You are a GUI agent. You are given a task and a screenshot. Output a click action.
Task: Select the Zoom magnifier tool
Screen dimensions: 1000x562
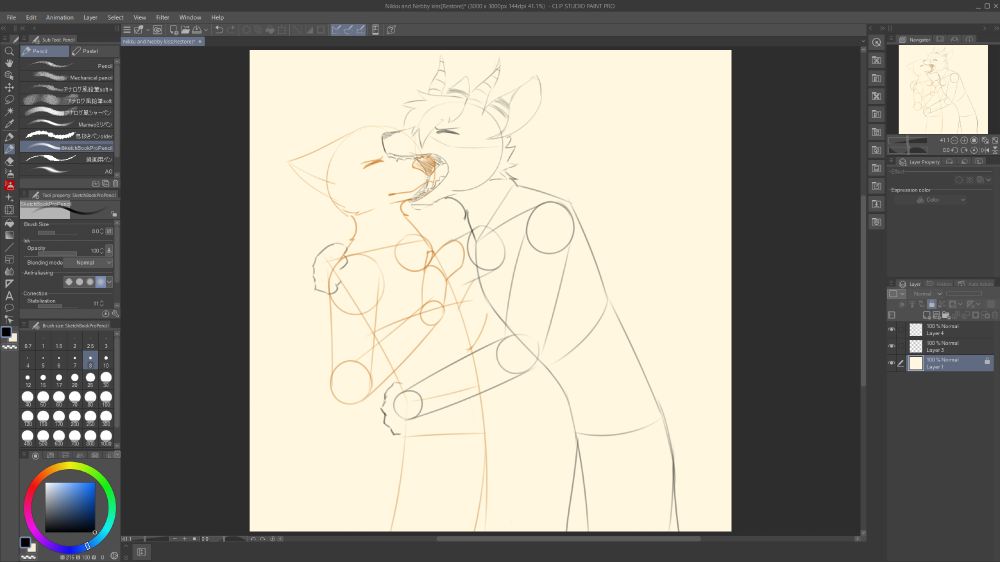[x=9, y=51]
